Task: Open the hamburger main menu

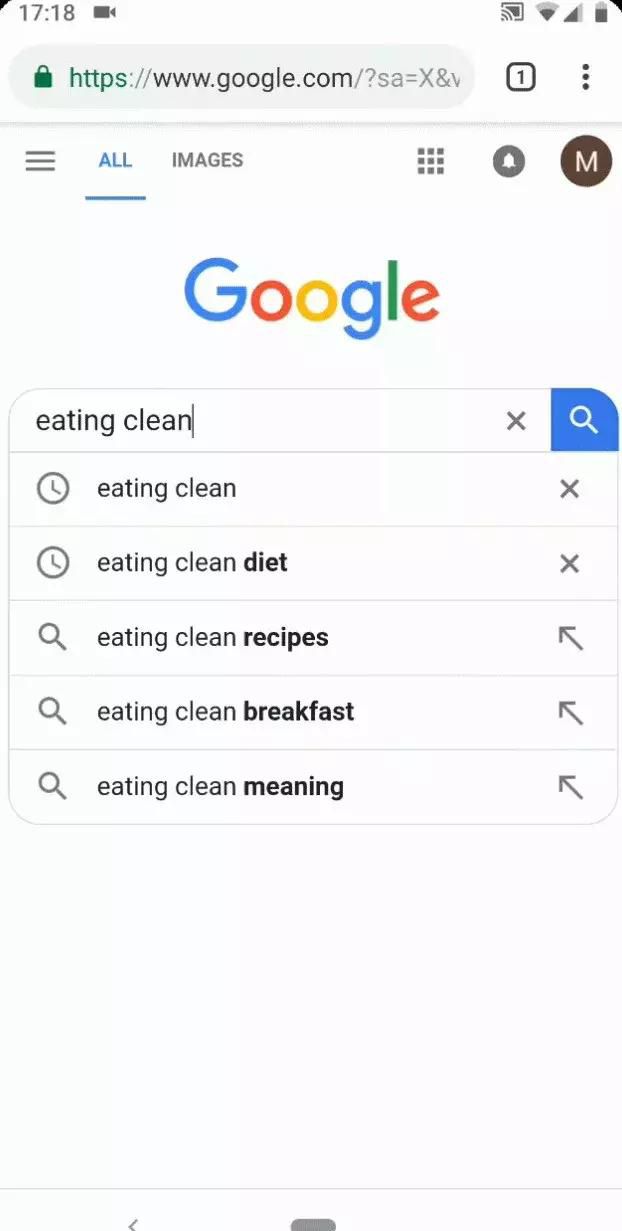Action: pyautogui.click(x=40, y=161)
